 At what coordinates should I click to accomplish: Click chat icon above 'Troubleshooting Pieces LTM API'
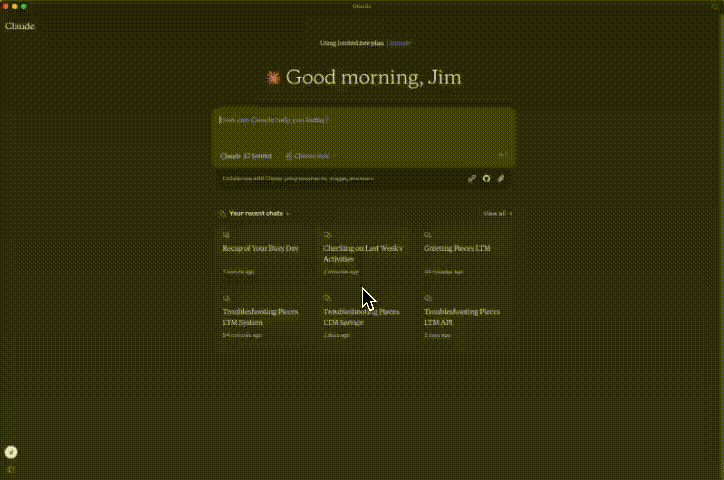[x=428, y=298]
